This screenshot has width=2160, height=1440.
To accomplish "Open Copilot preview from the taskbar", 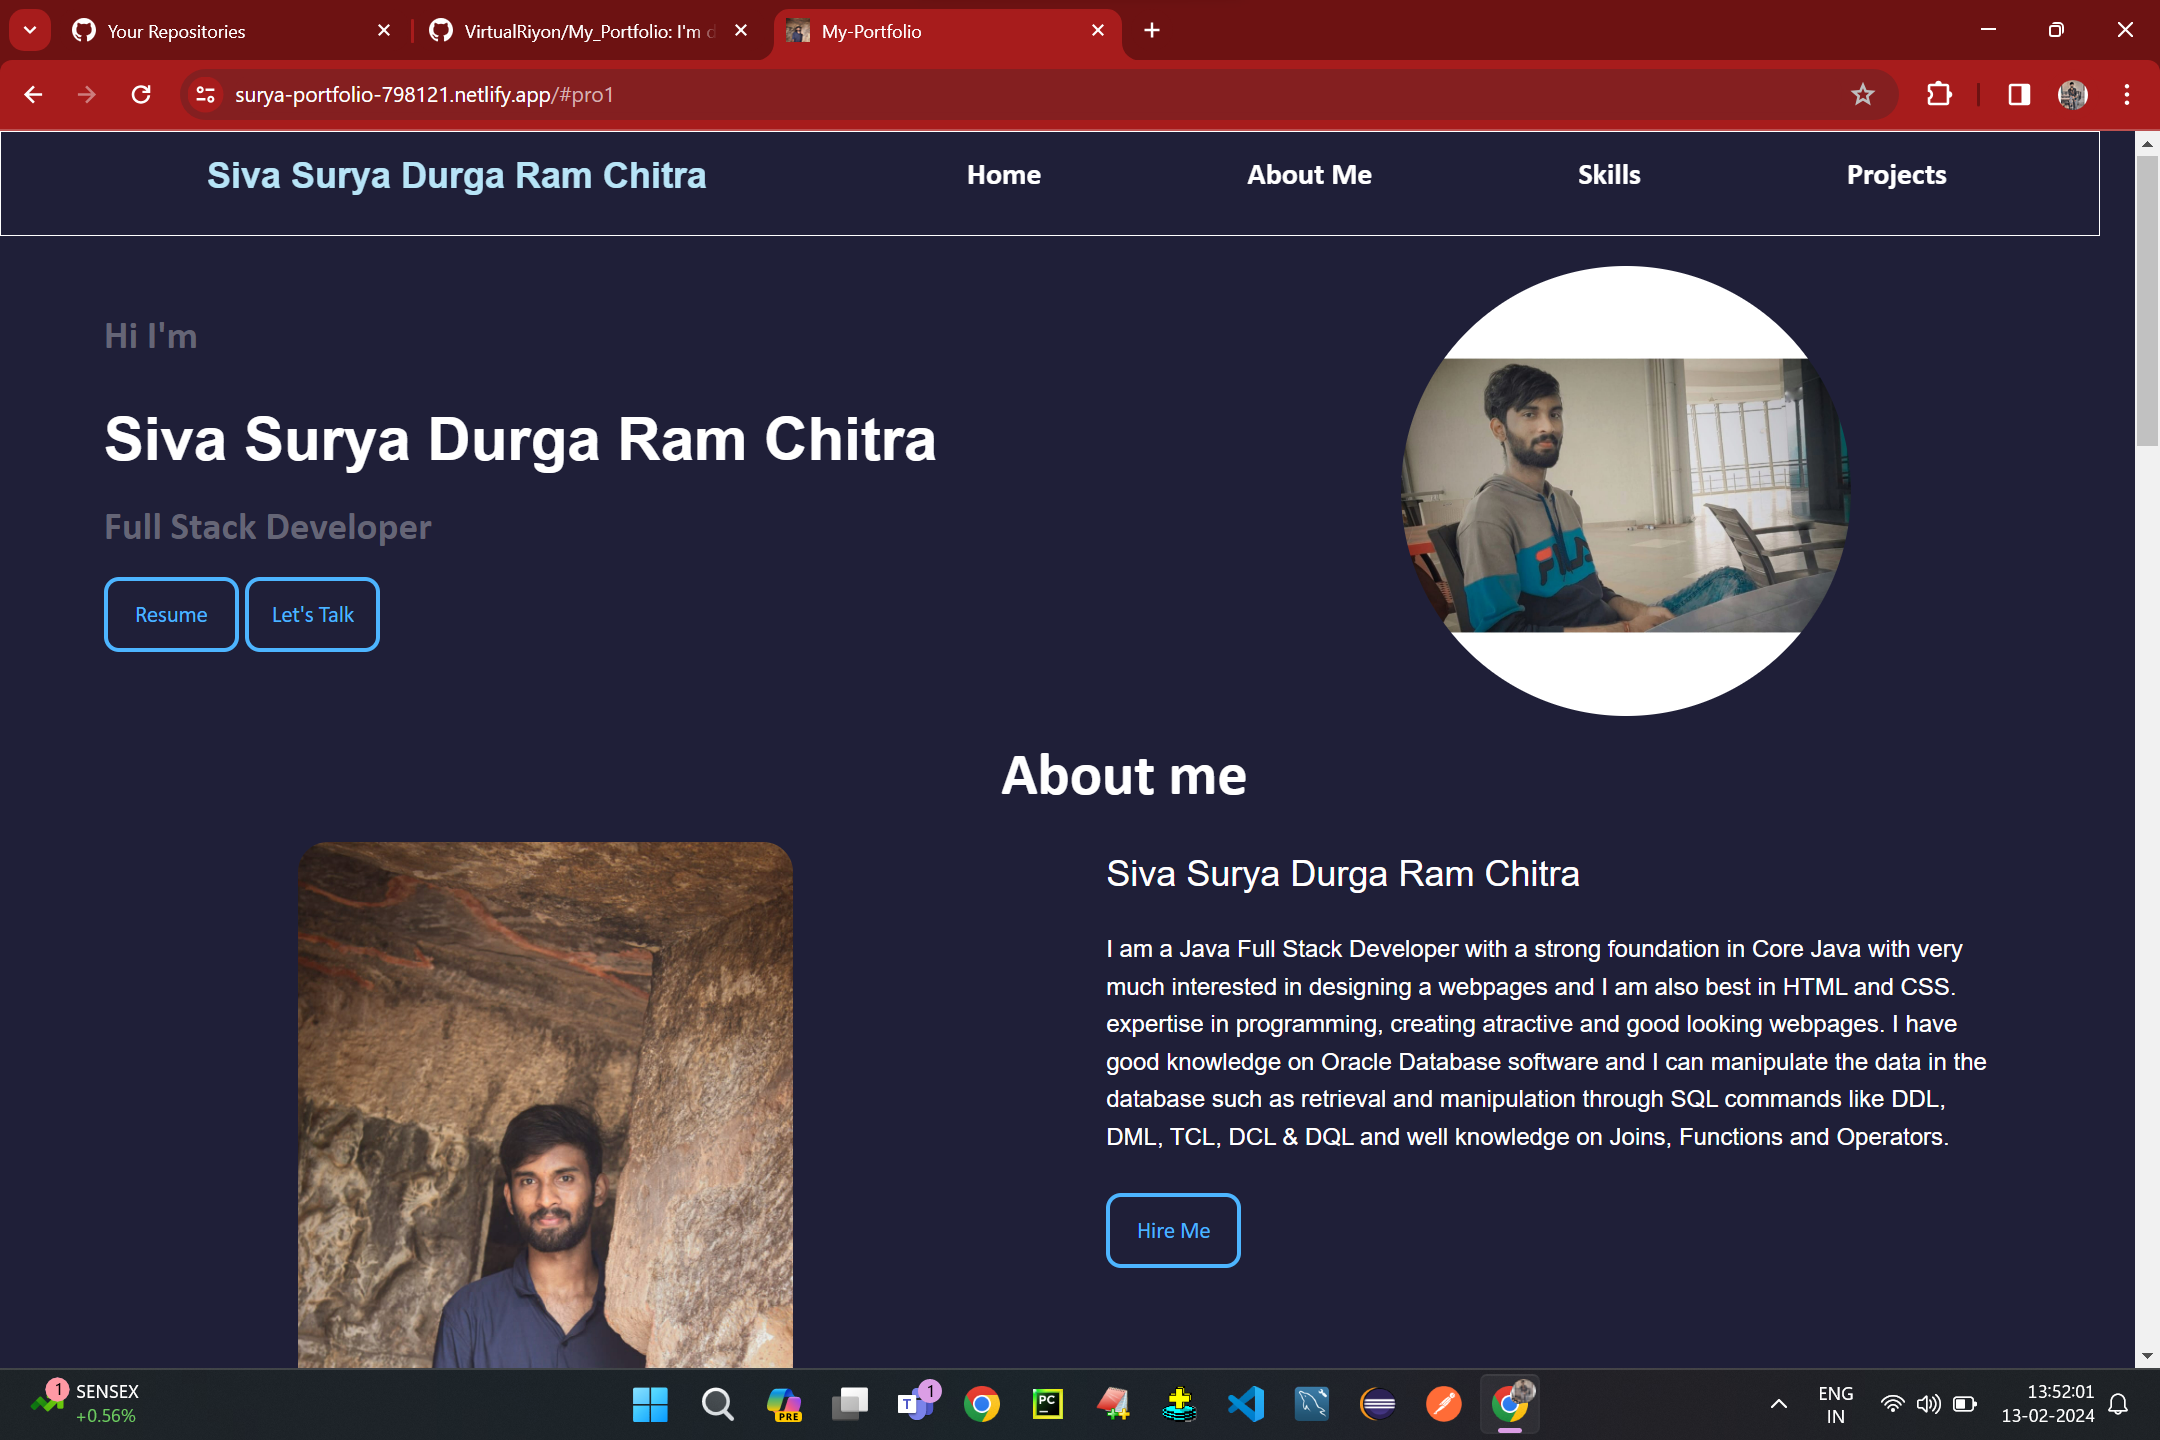I will pyautogui.click(x=784, y=1403).
